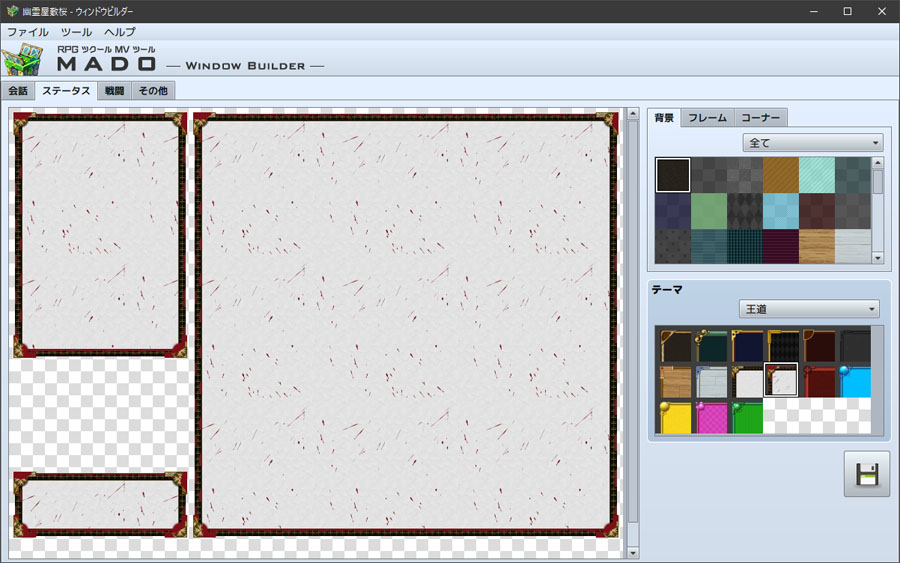Image resolution: width=900 pixels, height=563 pixels.
Task: Open the ファイル menu
Action: tap(28, 32)
